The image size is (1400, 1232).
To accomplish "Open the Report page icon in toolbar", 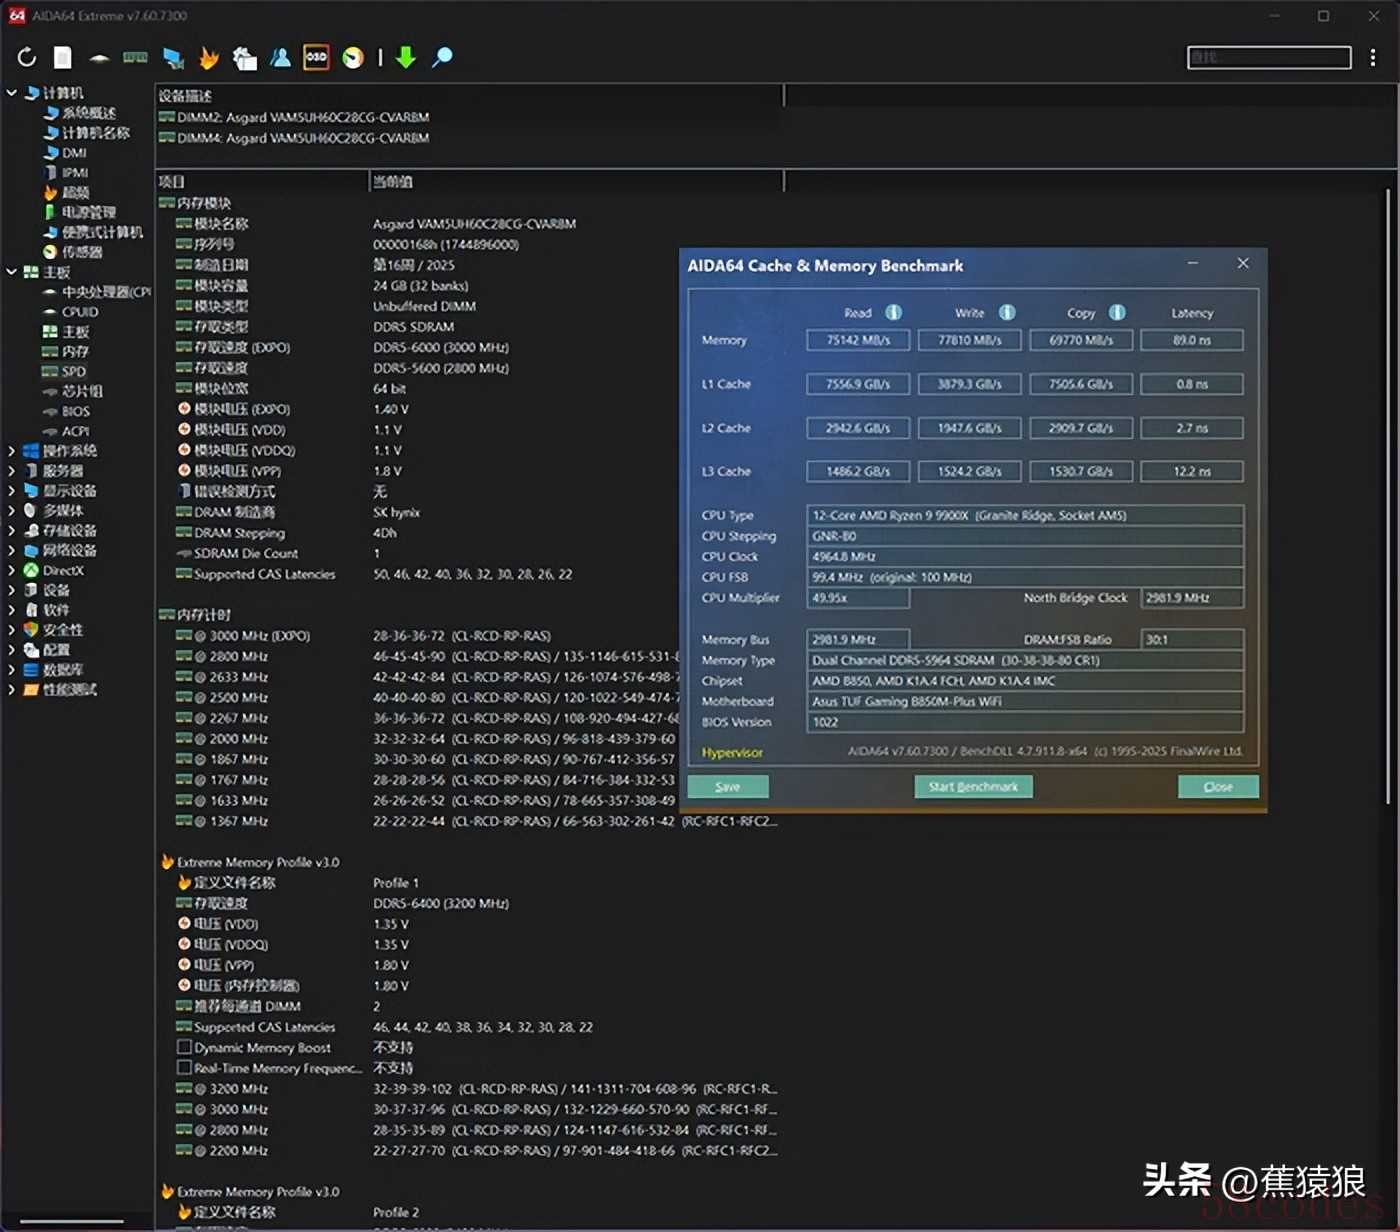I will tap(63, 58).
